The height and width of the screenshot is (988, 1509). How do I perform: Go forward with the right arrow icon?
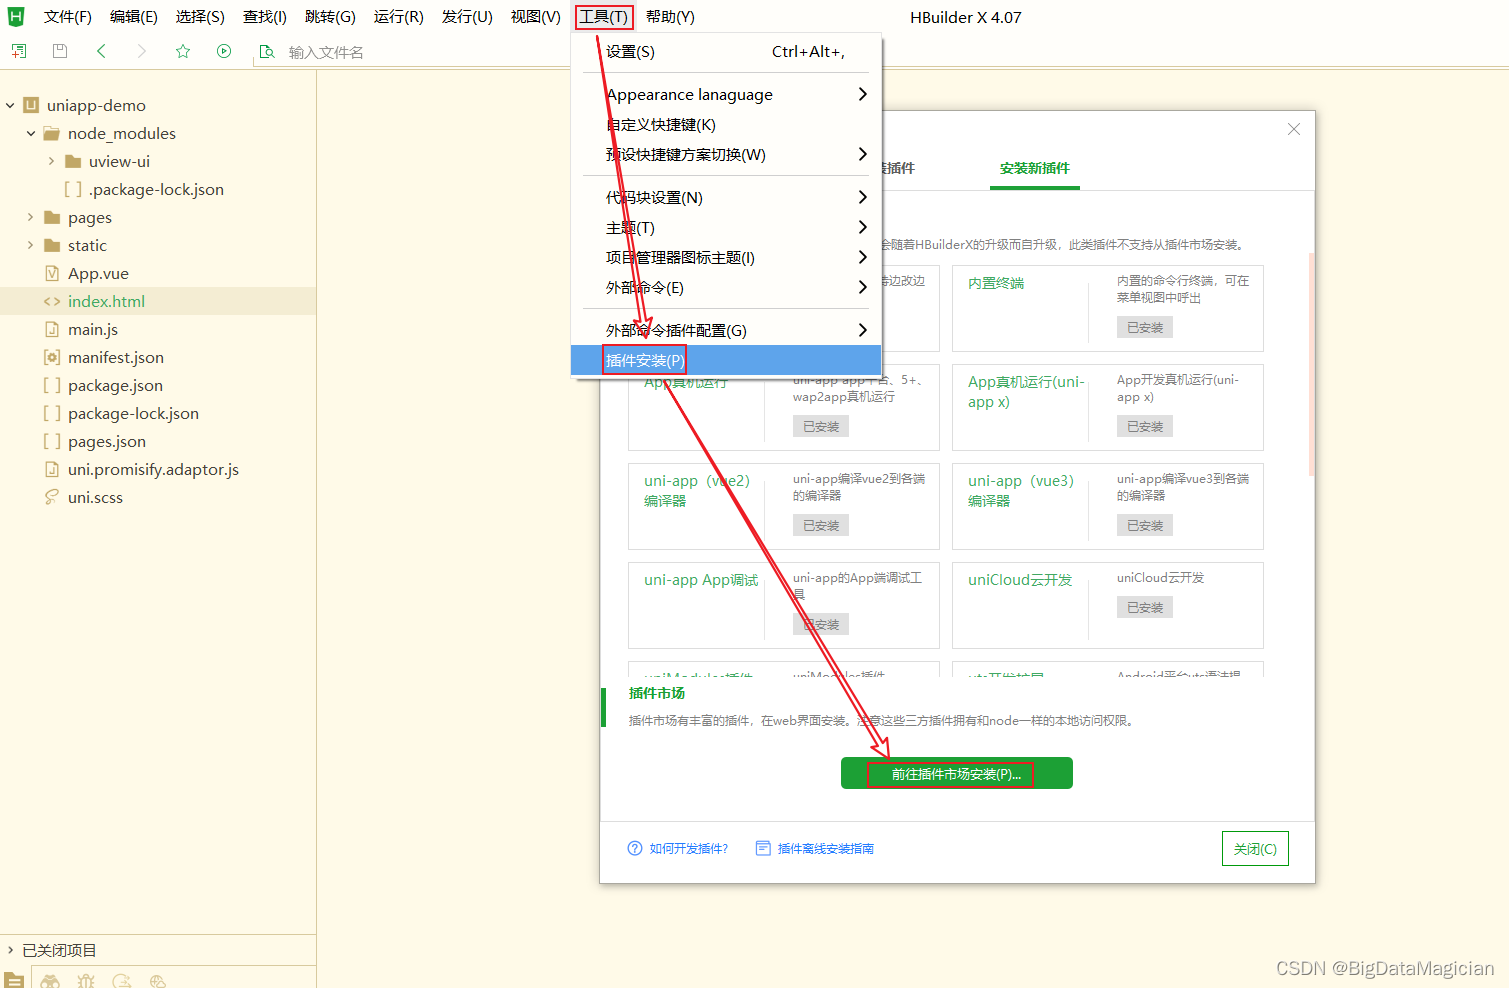141,51
